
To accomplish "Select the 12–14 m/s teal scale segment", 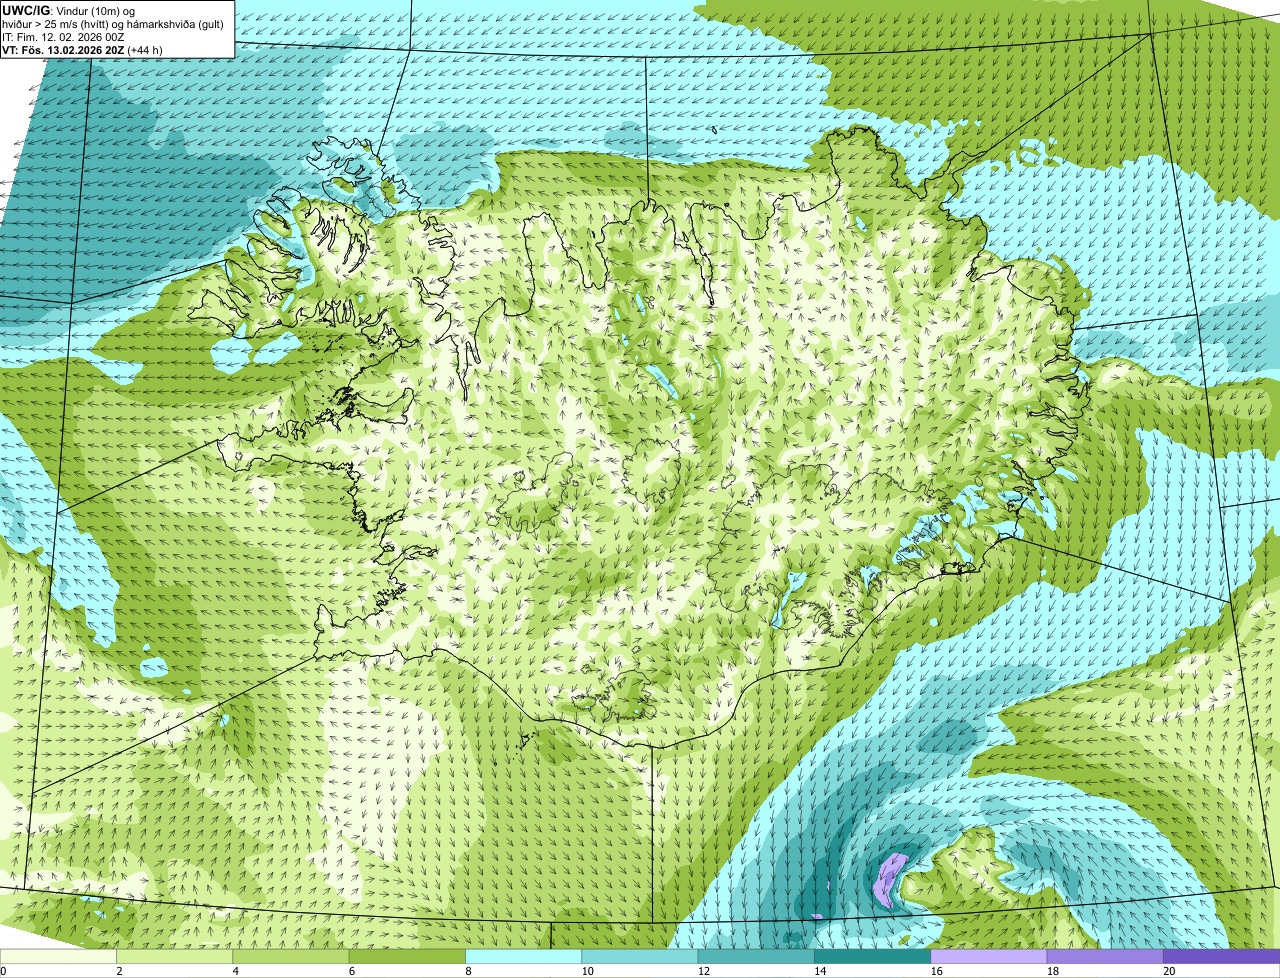I will pos(756,956).
